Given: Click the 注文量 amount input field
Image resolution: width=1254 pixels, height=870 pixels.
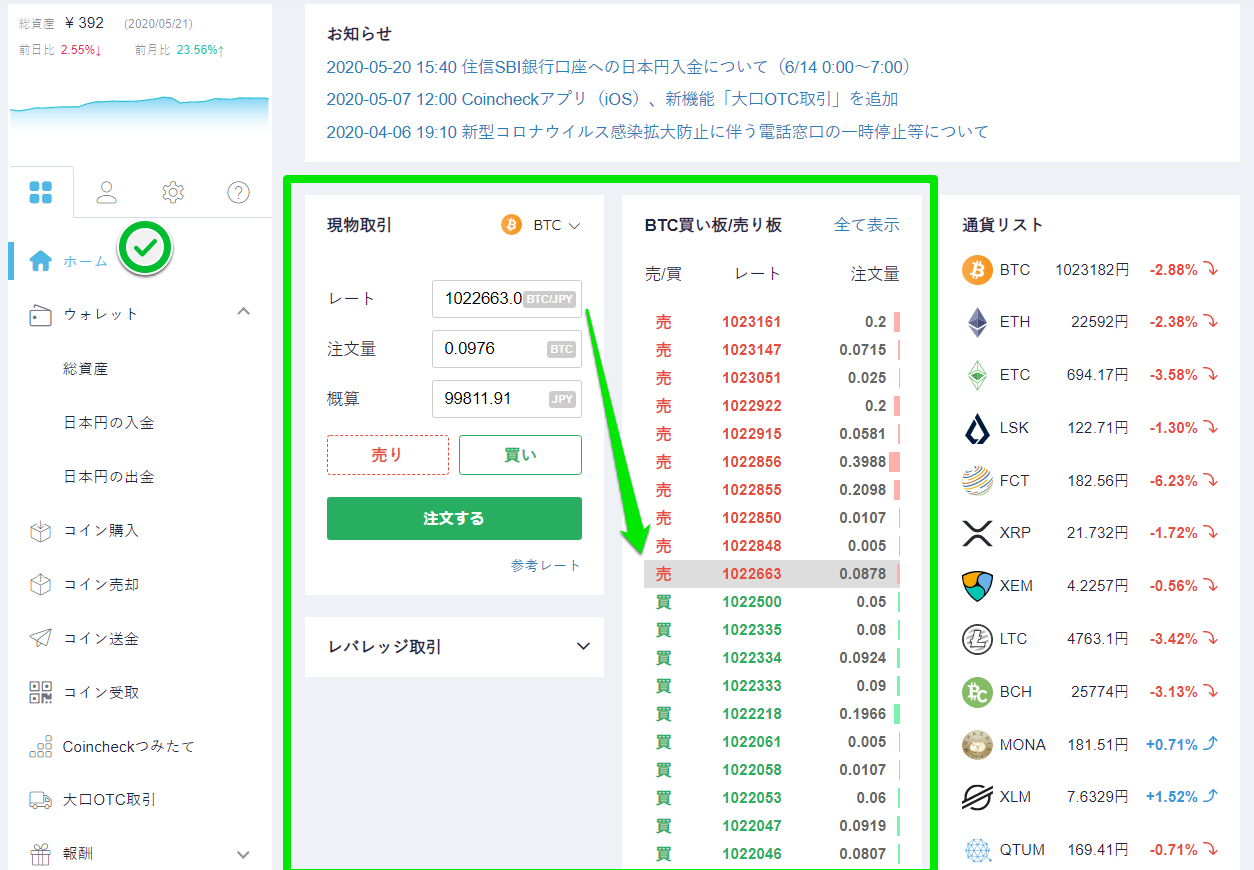Looking at the screenshot, I should (506, 348).
